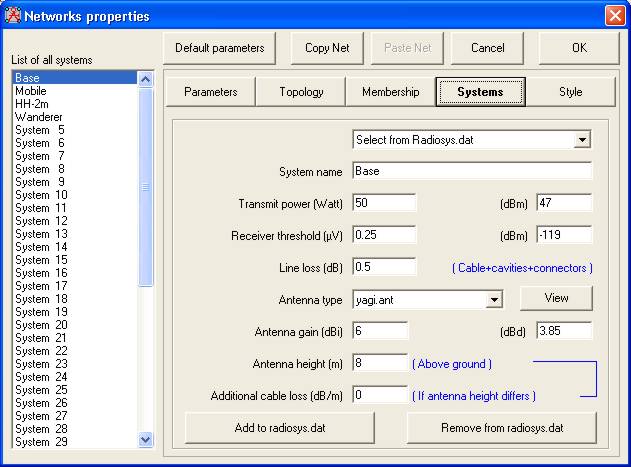Click the Additional cable loss field

pyautogui.click(x=380, y=395)
